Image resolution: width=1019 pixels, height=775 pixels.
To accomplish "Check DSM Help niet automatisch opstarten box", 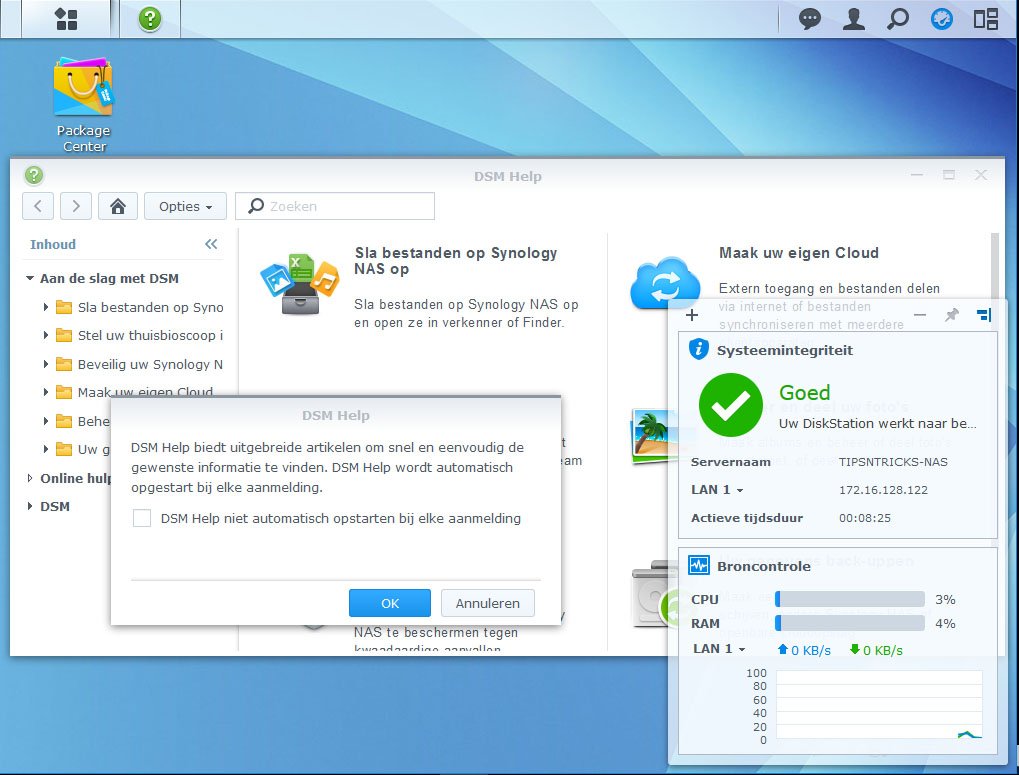I will (x=142, y=518).
